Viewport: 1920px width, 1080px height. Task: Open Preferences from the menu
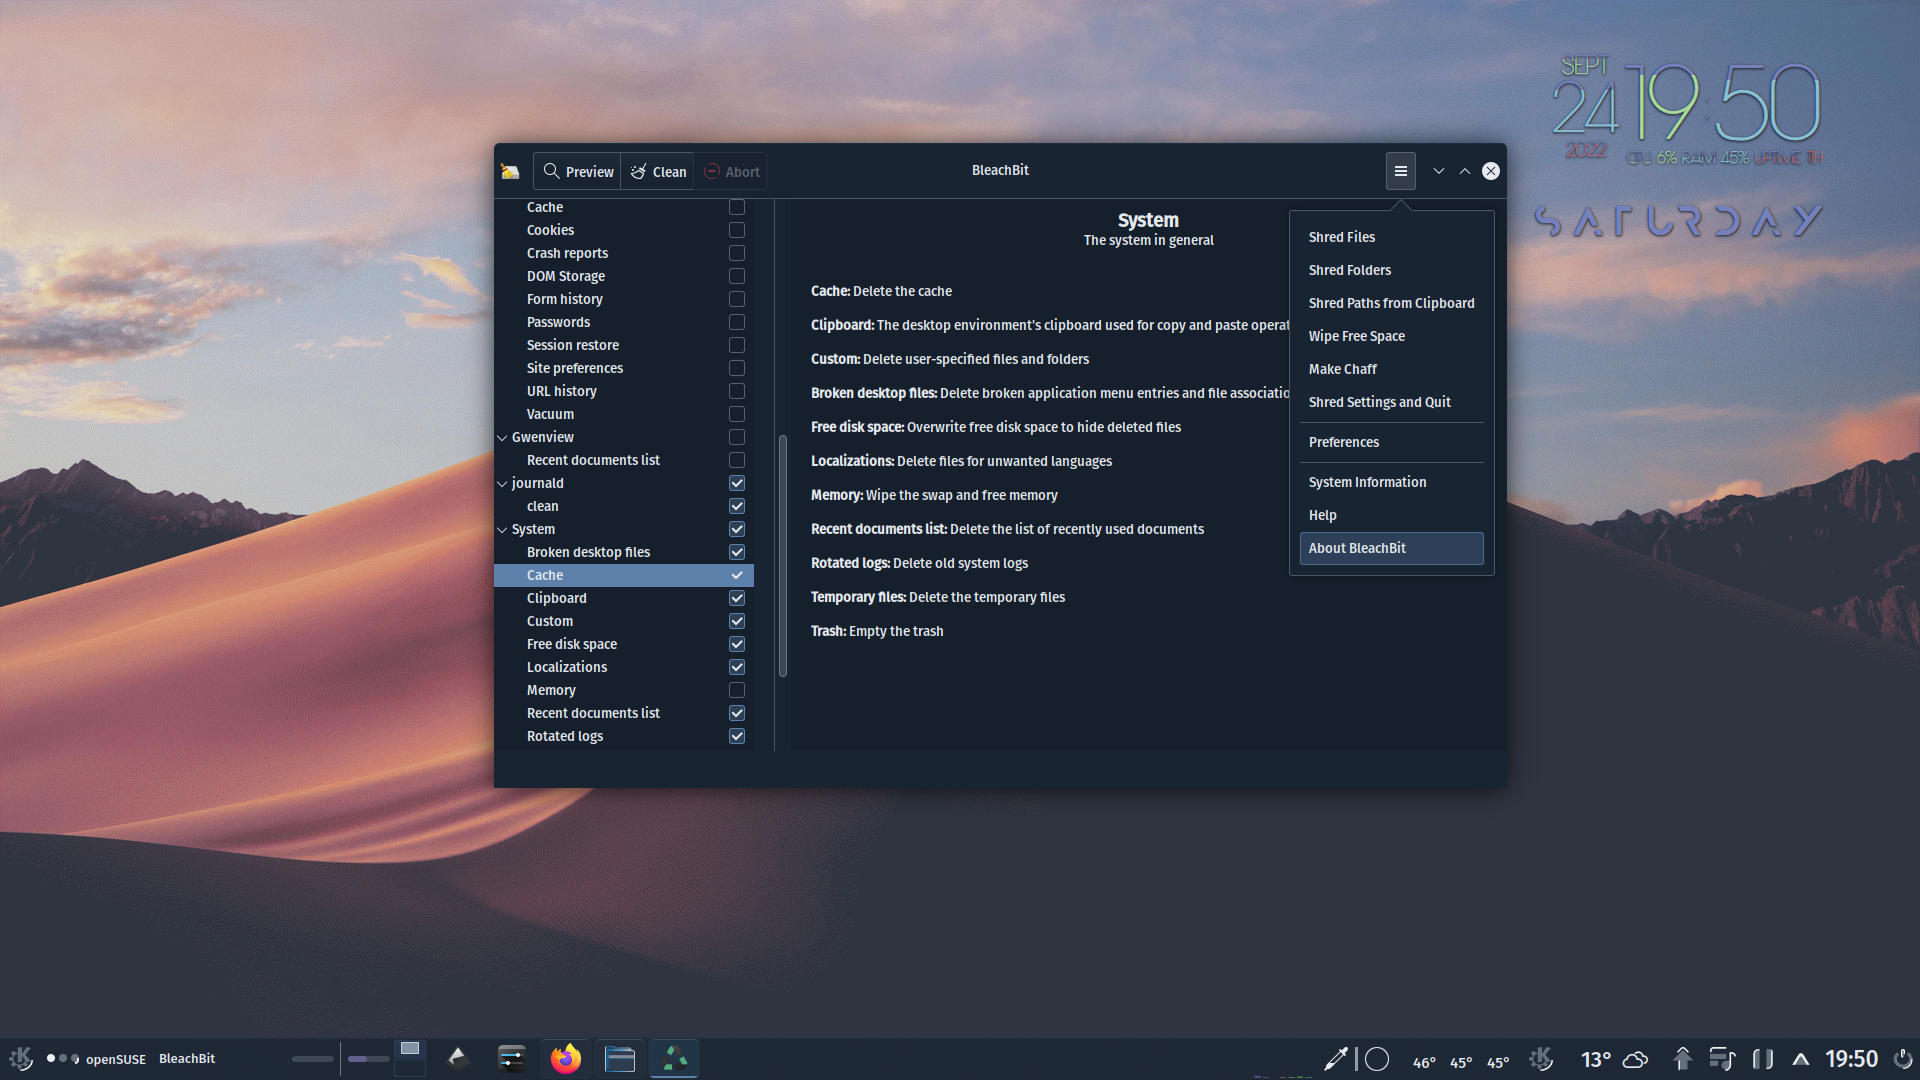point(1391,442)
